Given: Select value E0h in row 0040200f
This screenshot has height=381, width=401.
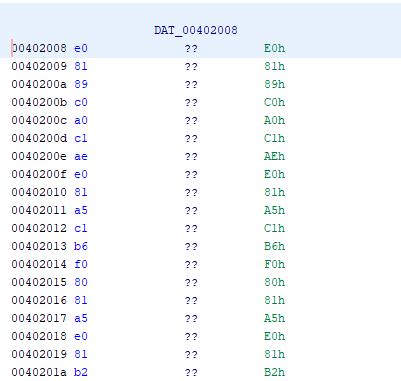Looking at the screenshot, I should coord(274,174).
